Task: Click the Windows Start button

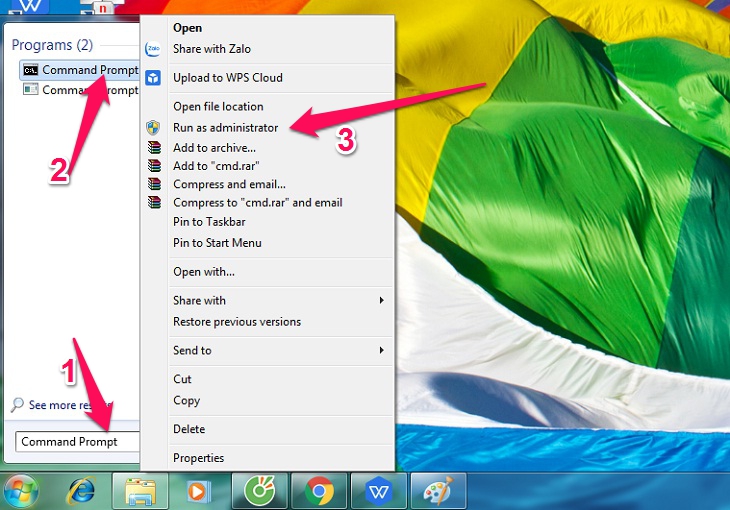Action: coord(20,491)
